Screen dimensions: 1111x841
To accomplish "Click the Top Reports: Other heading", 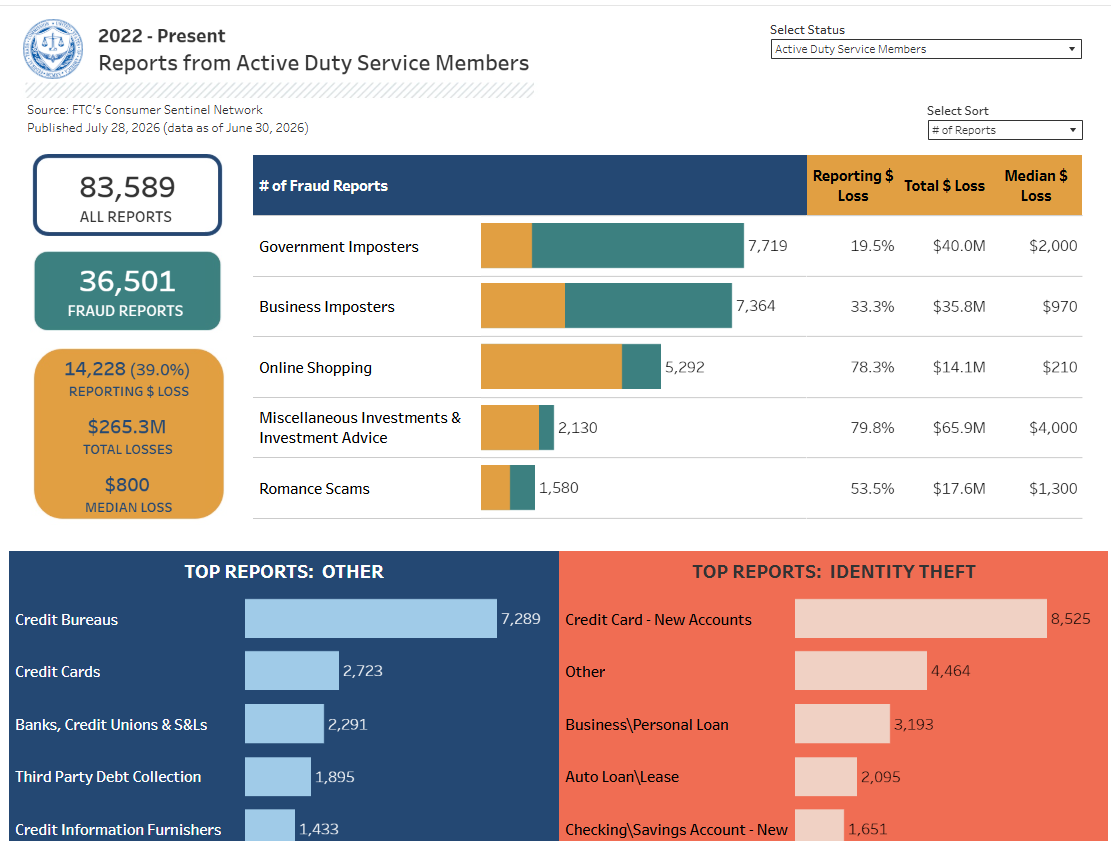I will pyautogui.click(x=284, y=572).
